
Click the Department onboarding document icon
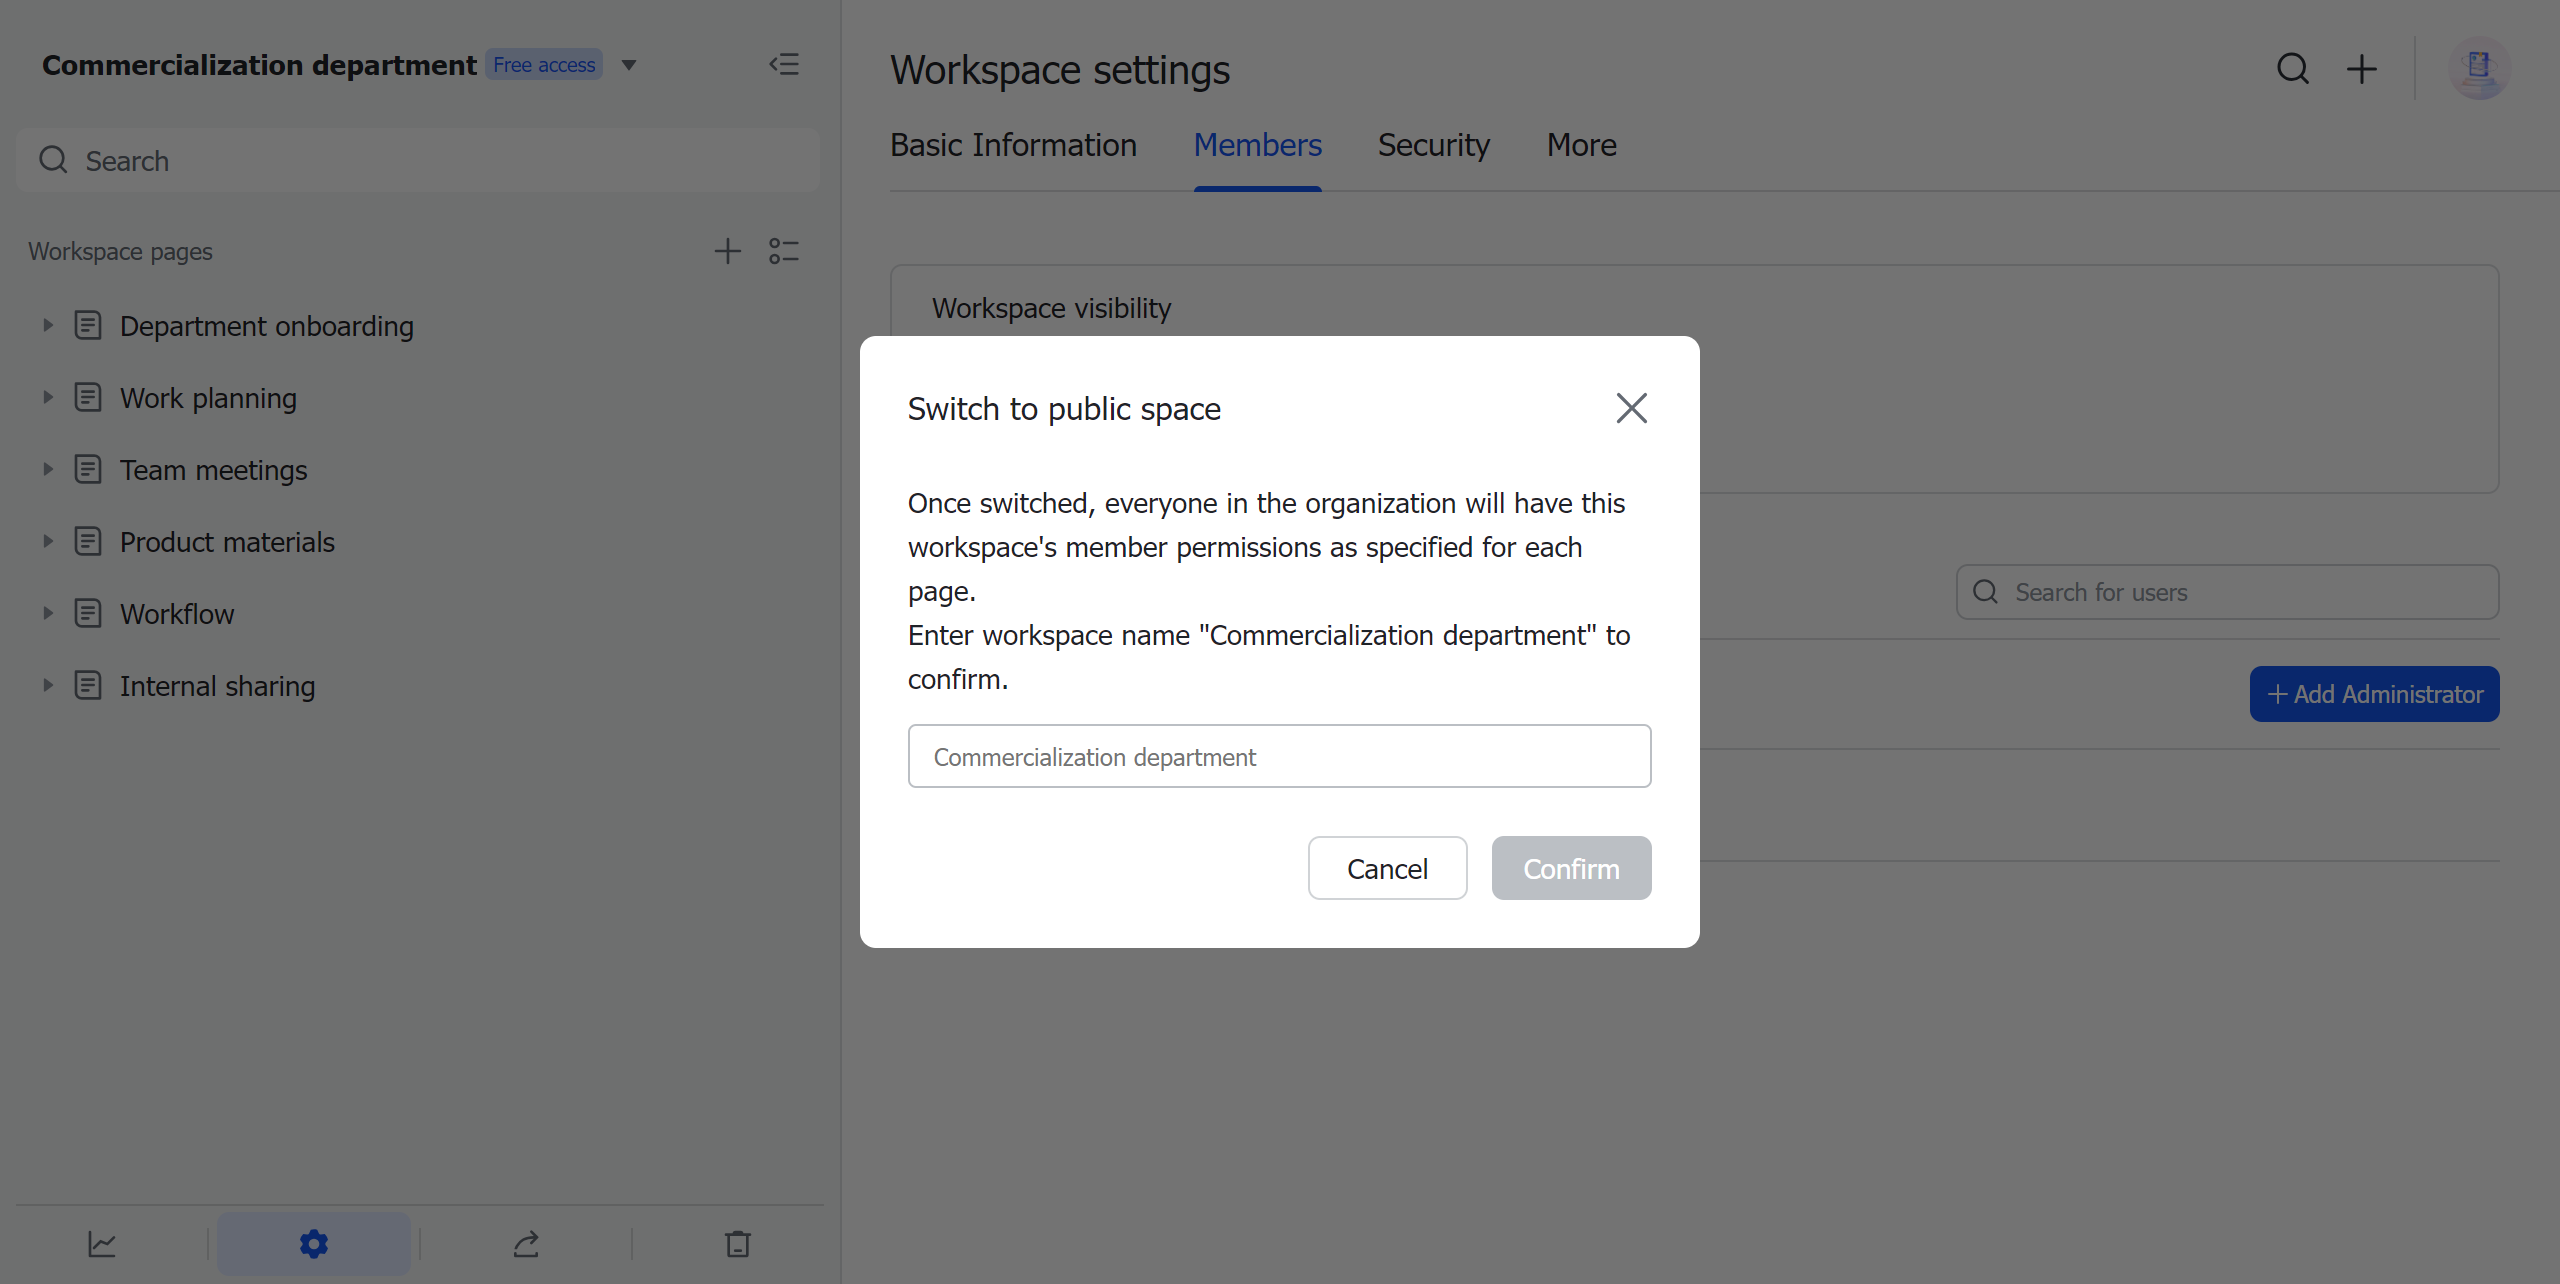coord(88,325)
